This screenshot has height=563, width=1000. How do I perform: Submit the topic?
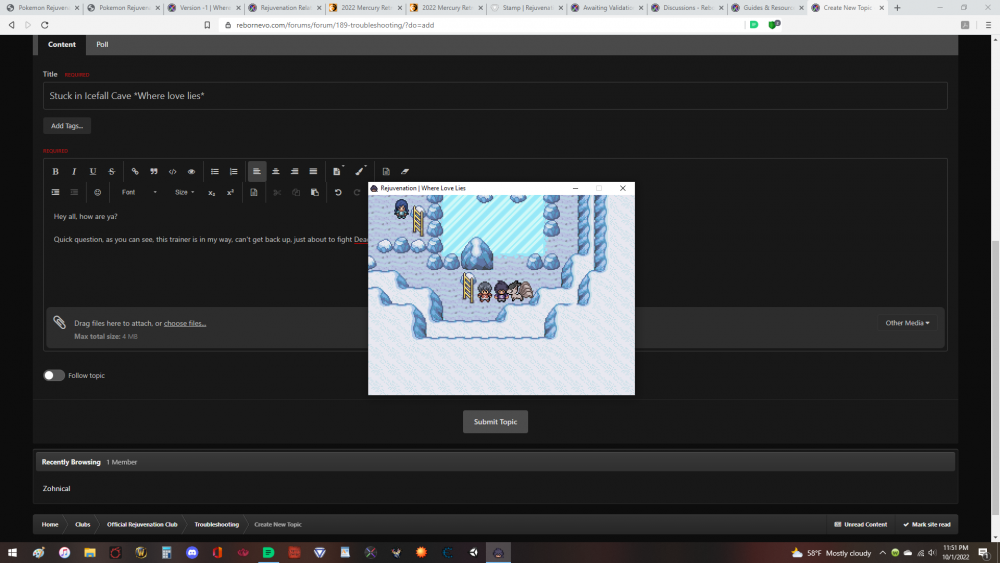click(496, 421)
